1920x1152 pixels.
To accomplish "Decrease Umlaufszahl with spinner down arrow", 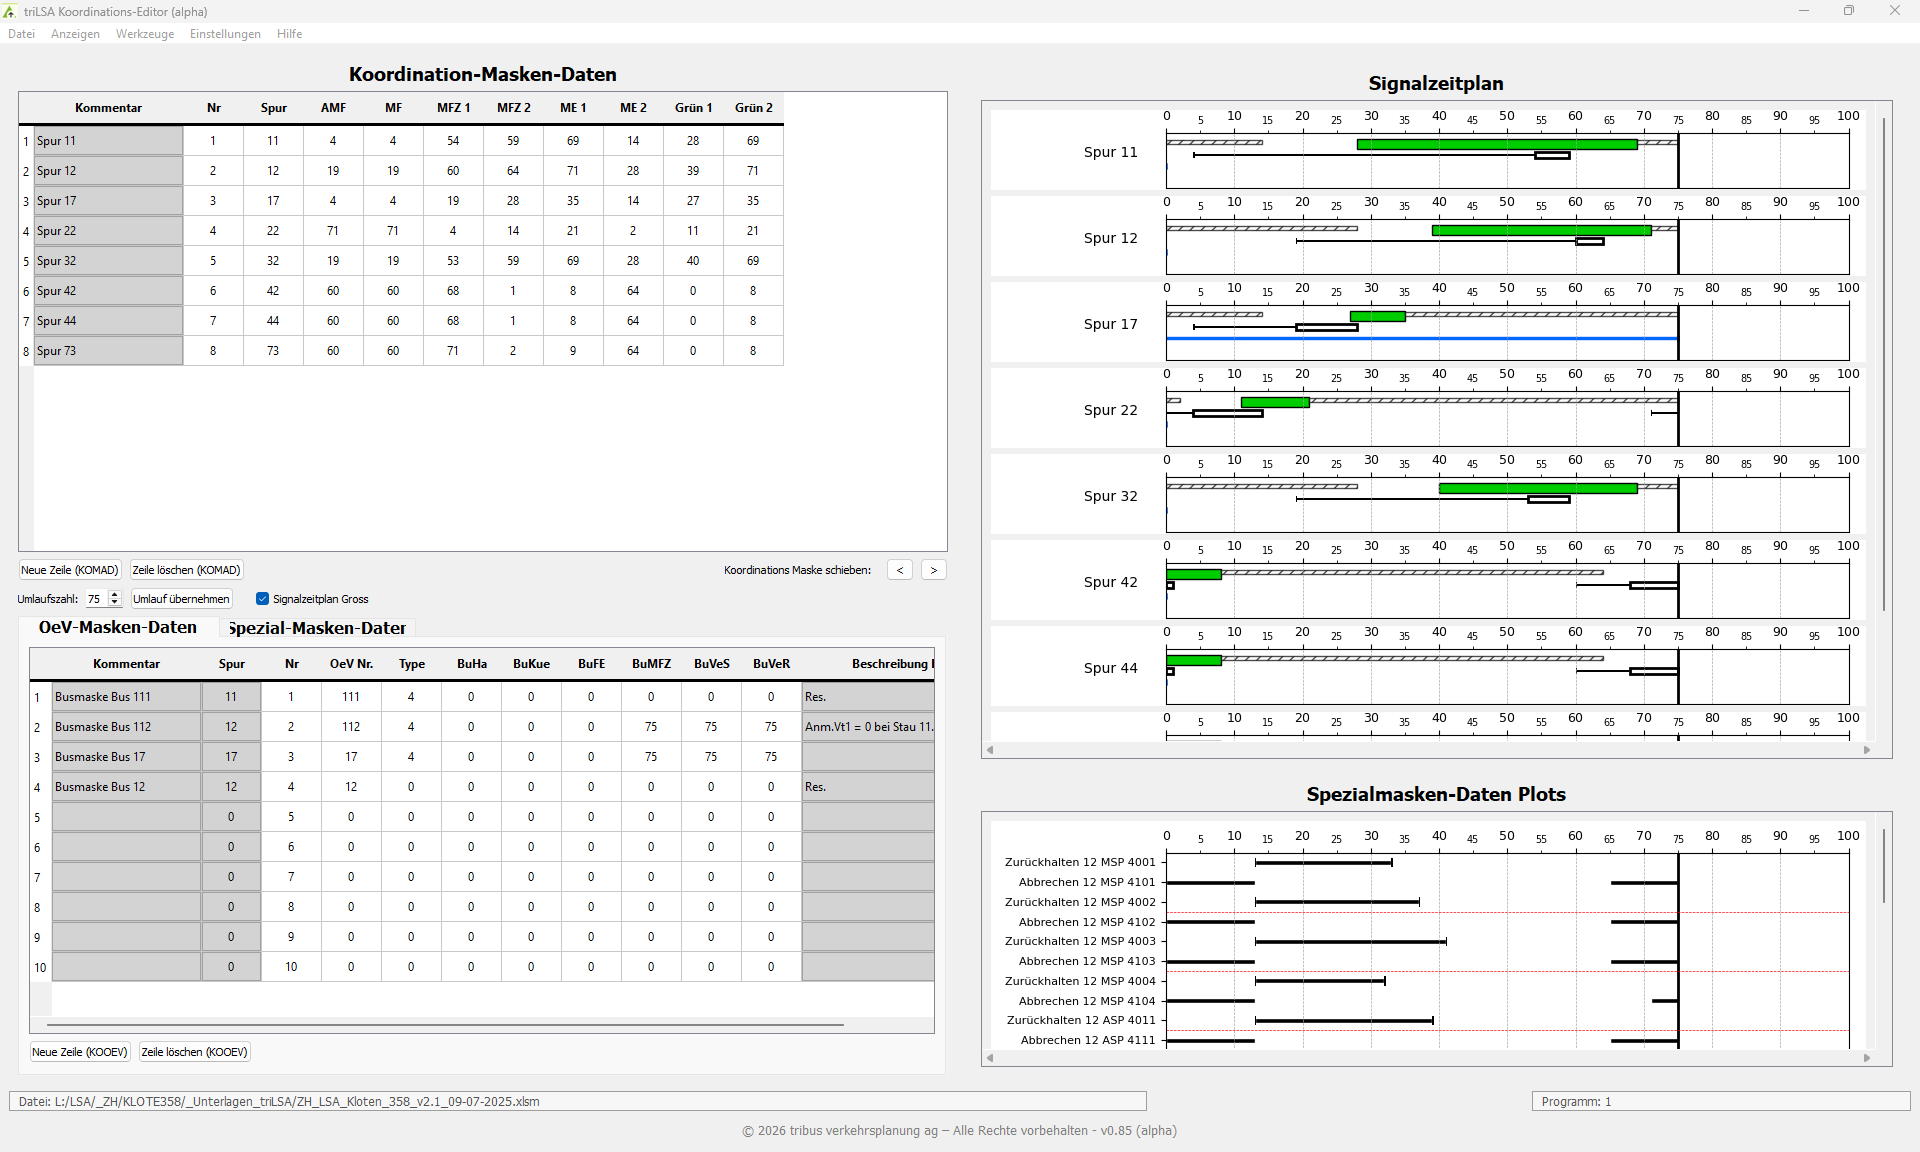I will (115, 603).
